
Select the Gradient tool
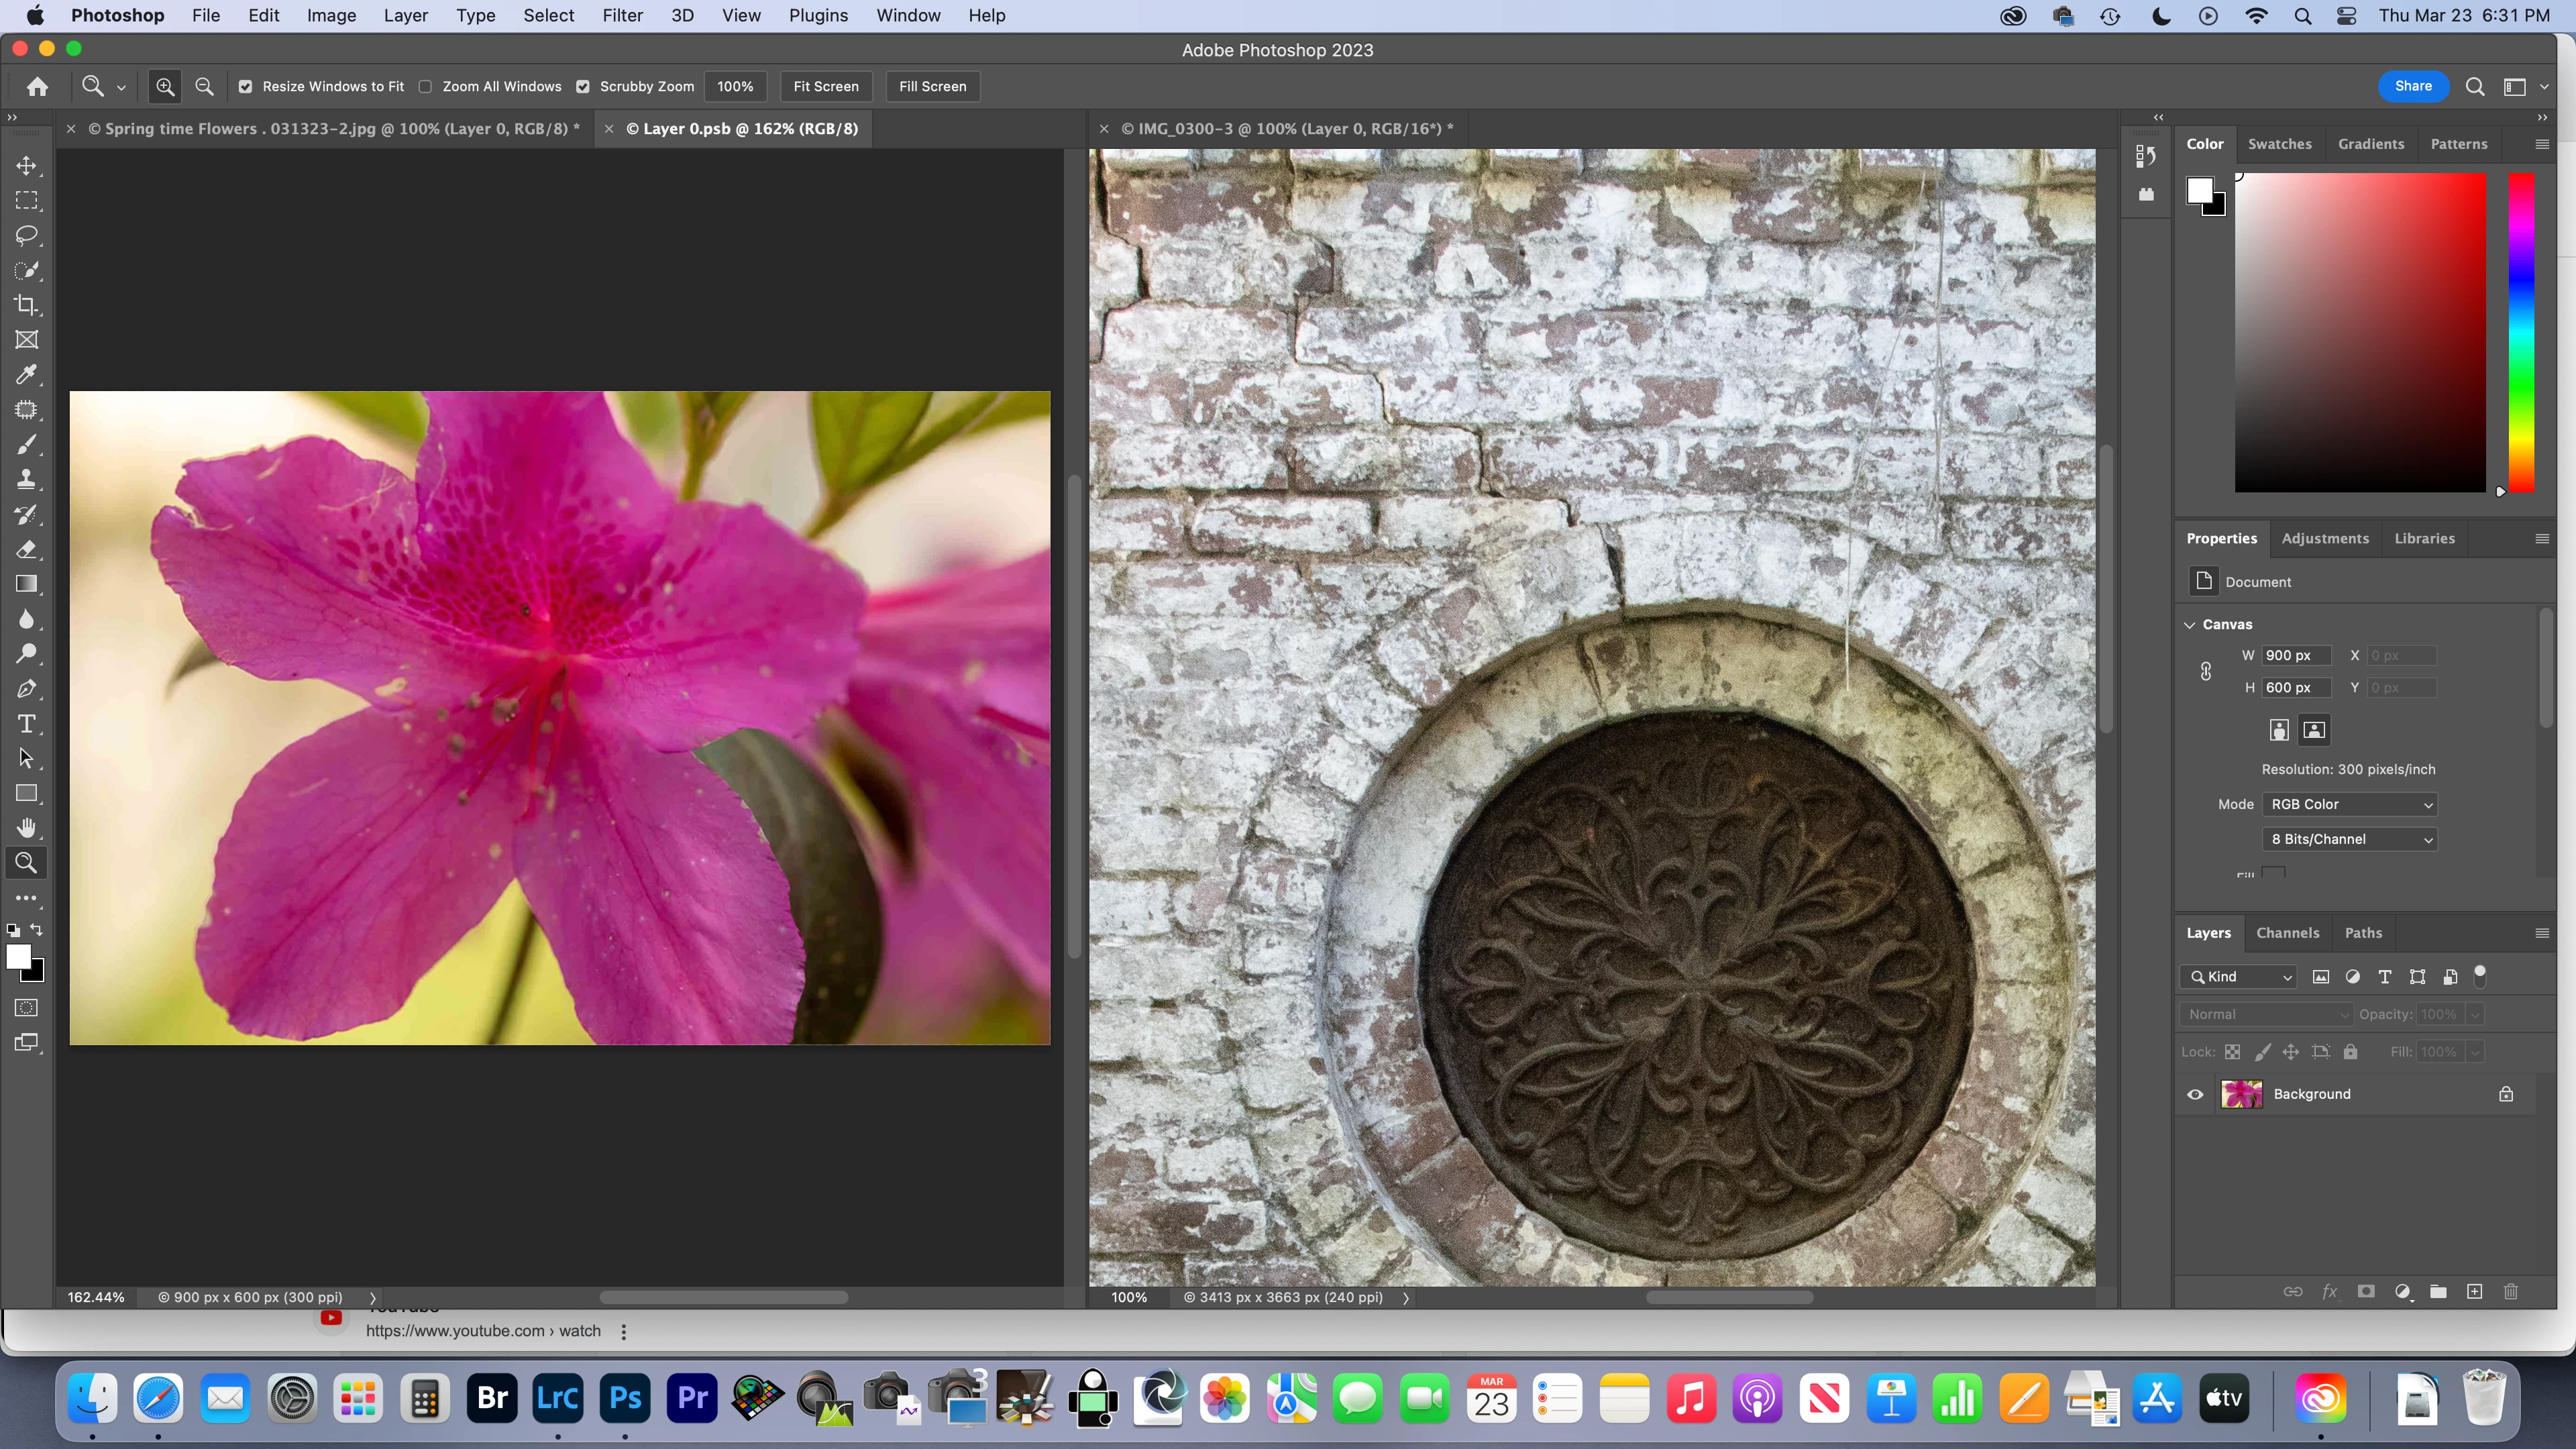(27, 584)
